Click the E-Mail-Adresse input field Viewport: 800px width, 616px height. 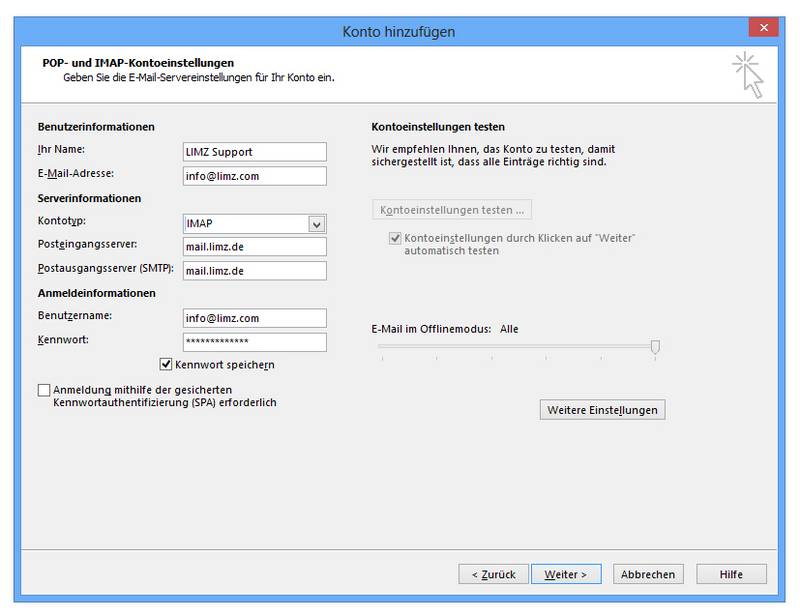click(255, 176)
